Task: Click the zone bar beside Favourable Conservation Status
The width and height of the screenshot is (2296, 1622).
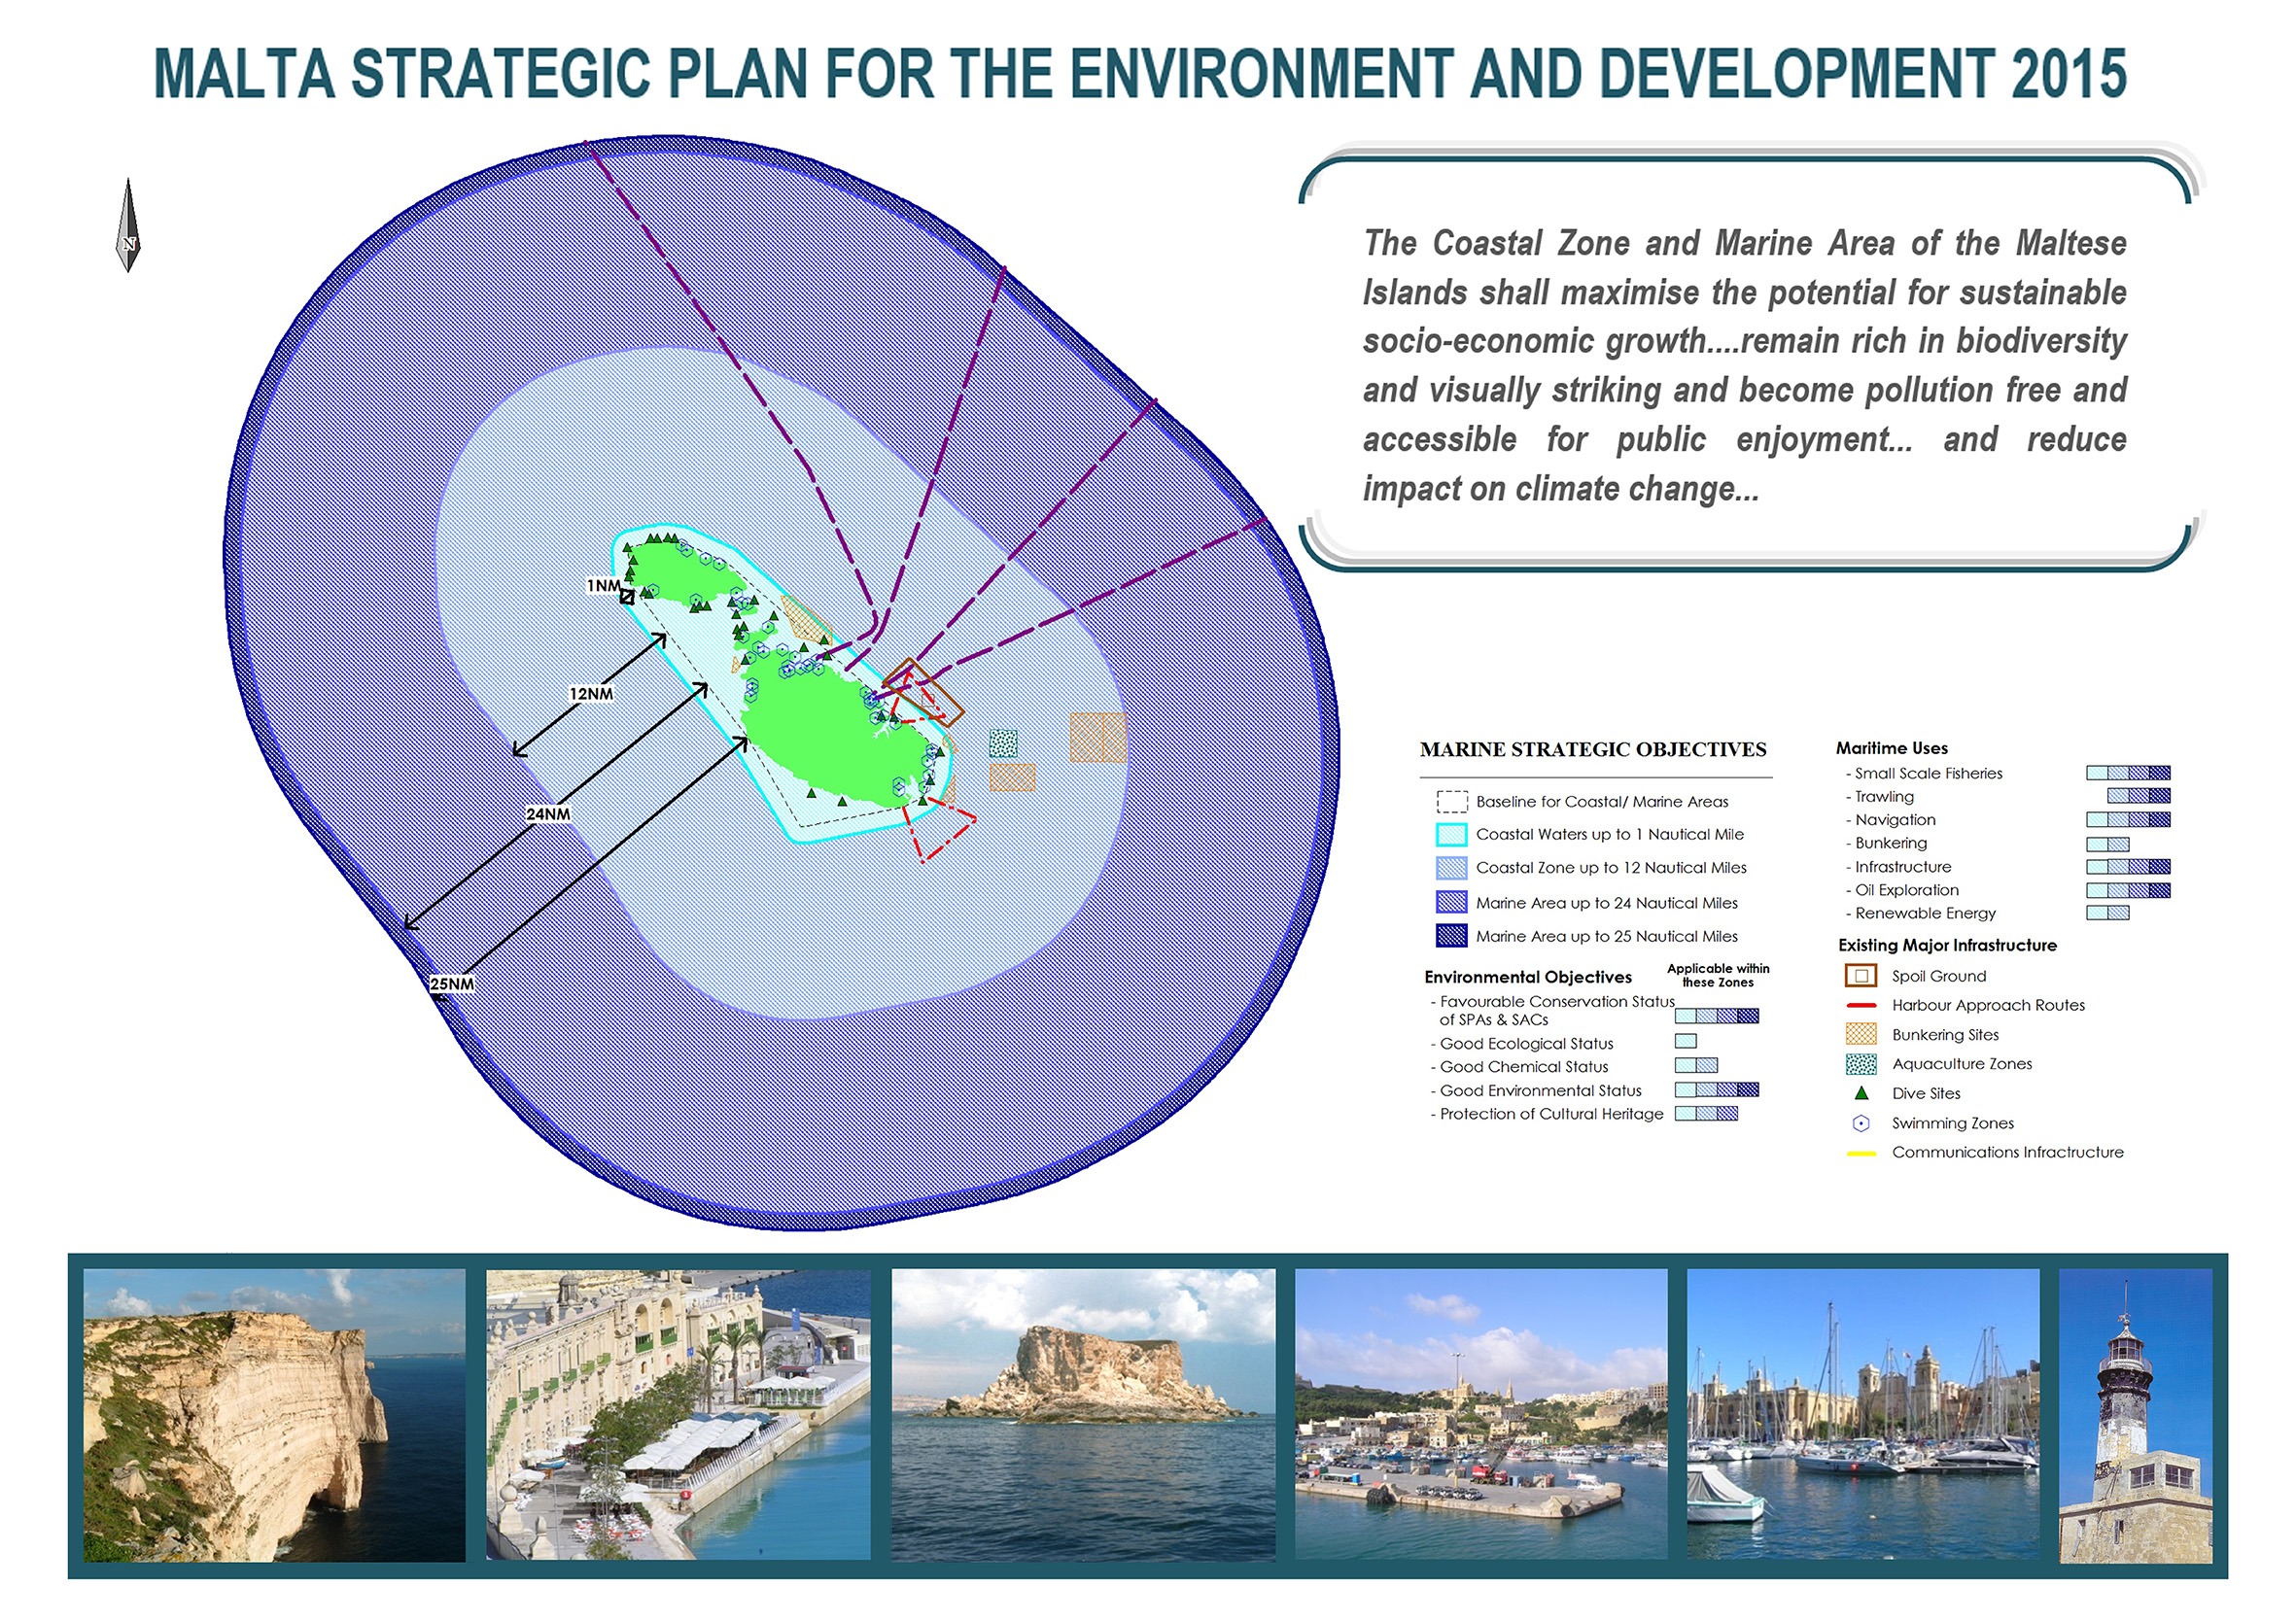Action: click(1717, 1017)
